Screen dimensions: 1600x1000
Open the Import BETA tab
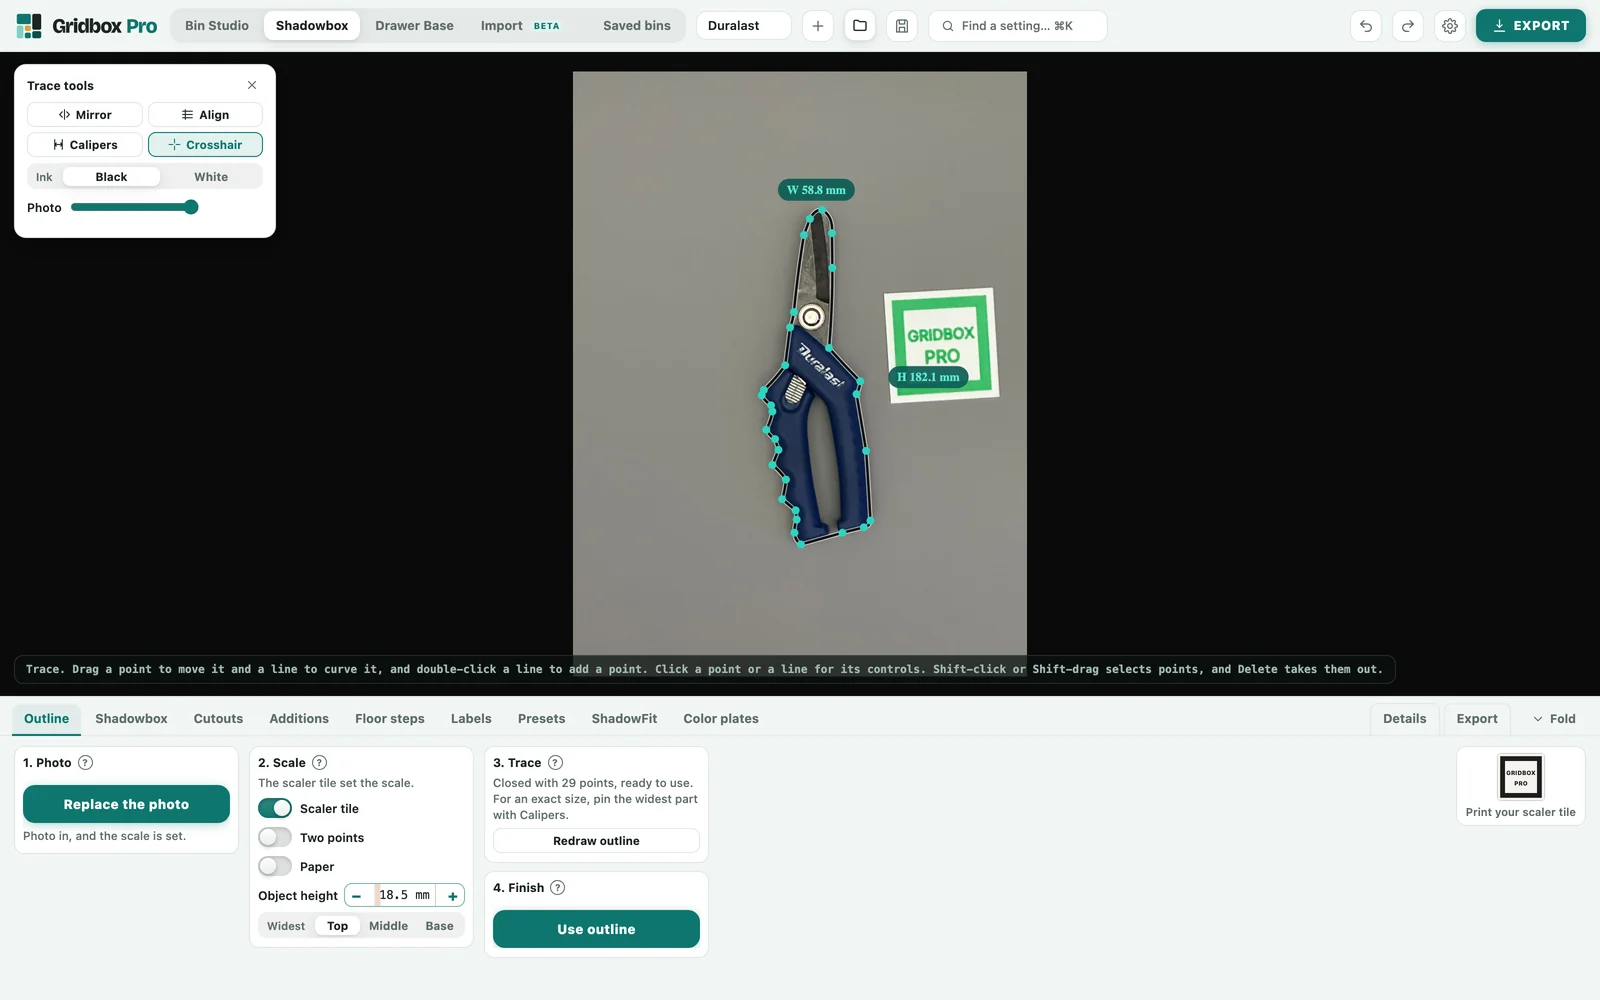pyautogui.click(x=520, y=26)
